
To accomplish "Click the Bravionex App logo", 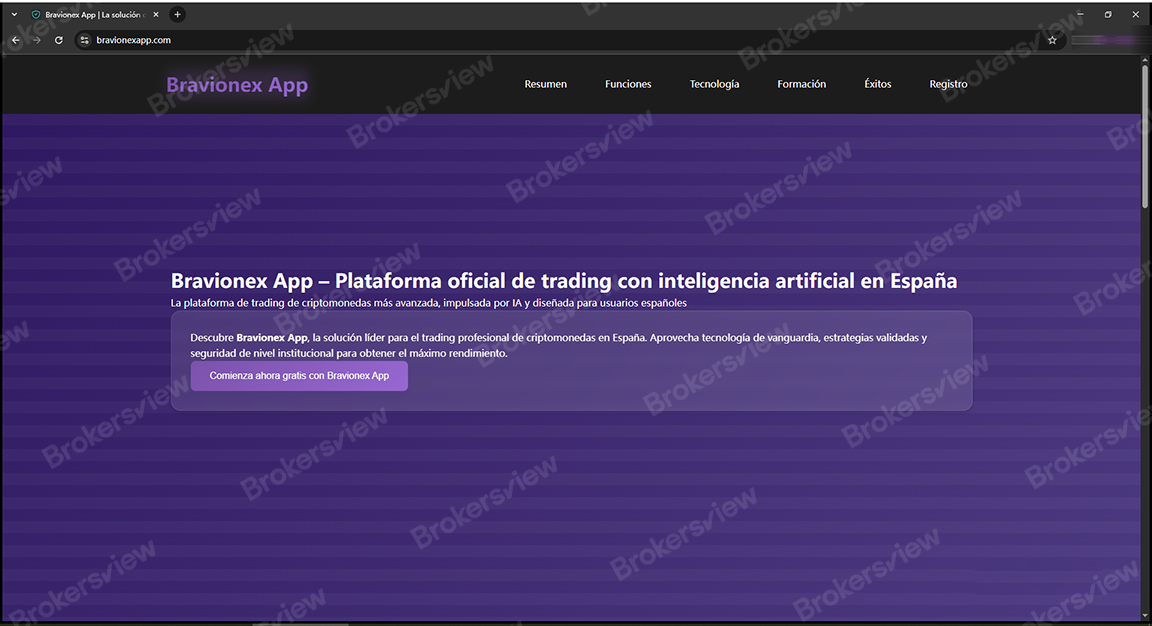I will pyautogui.click(x=237, y=84).
